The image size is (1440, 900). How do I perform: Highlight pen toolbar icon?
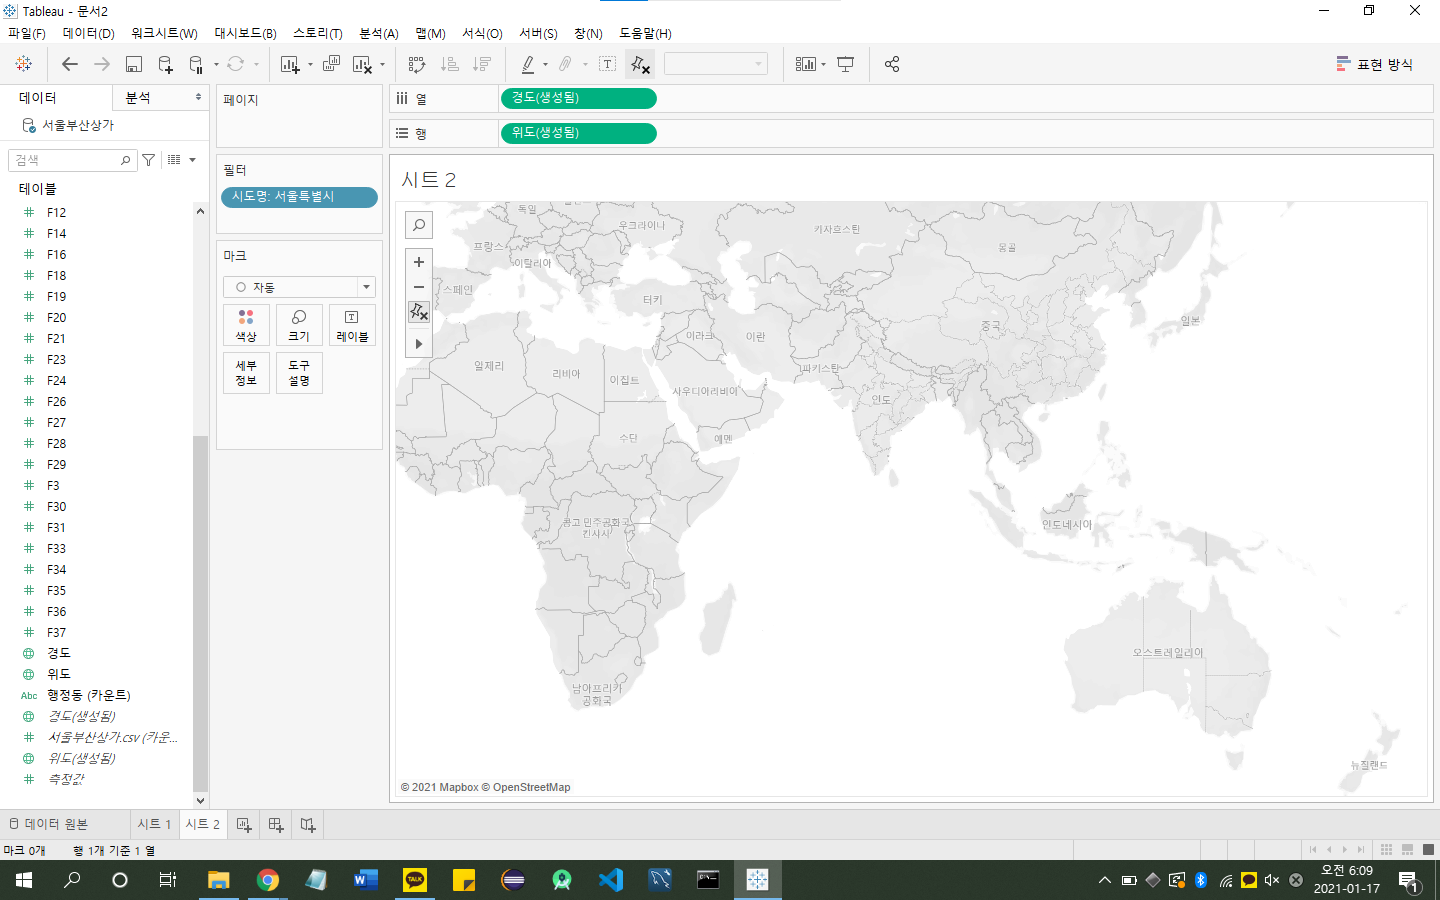[x=528, y=64]
